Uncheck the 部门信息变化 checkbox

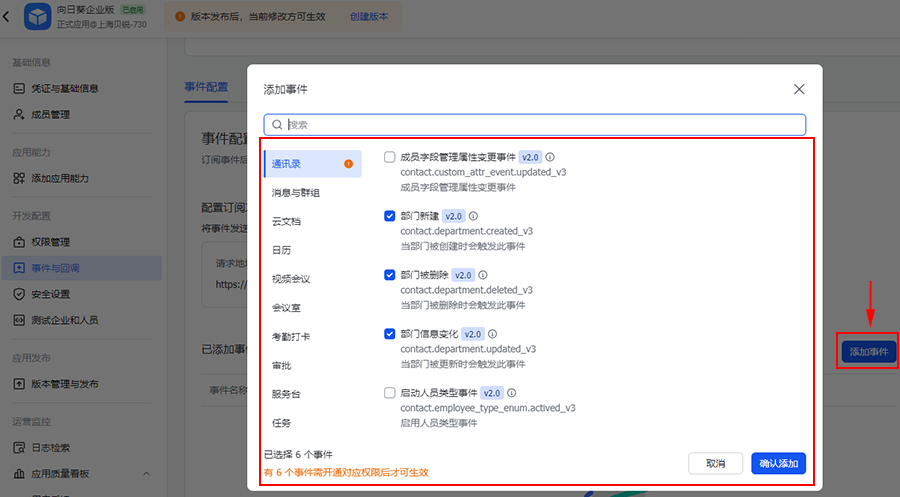click(x=390, y=334)
